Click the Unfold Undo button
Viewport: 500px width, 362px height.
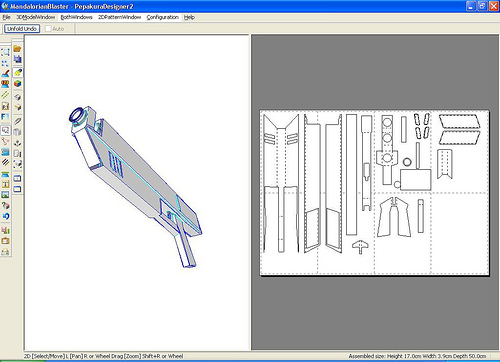[x=22, y=29]
